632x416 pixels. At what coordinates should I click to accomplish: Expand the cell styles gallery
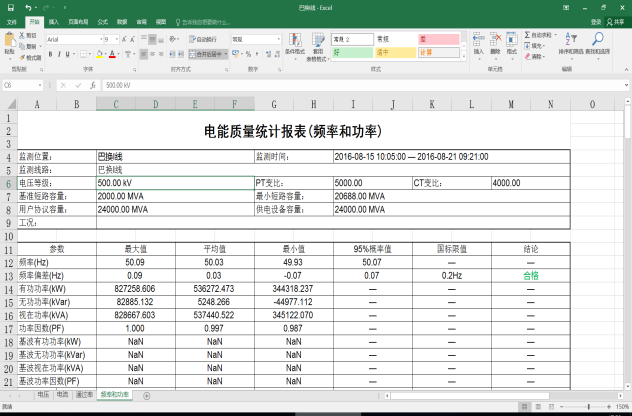464,58
